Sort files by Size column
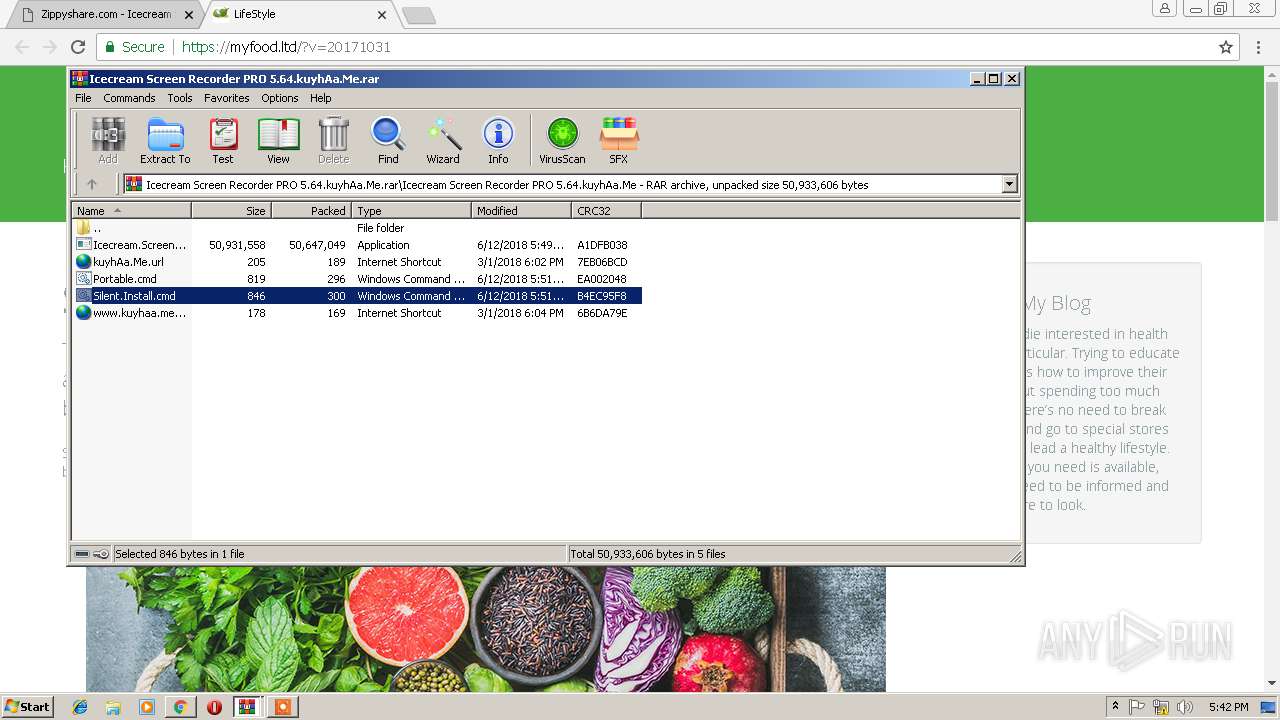Image resolution: width=1280 pixels, height=720 pixels. point(231,211)
